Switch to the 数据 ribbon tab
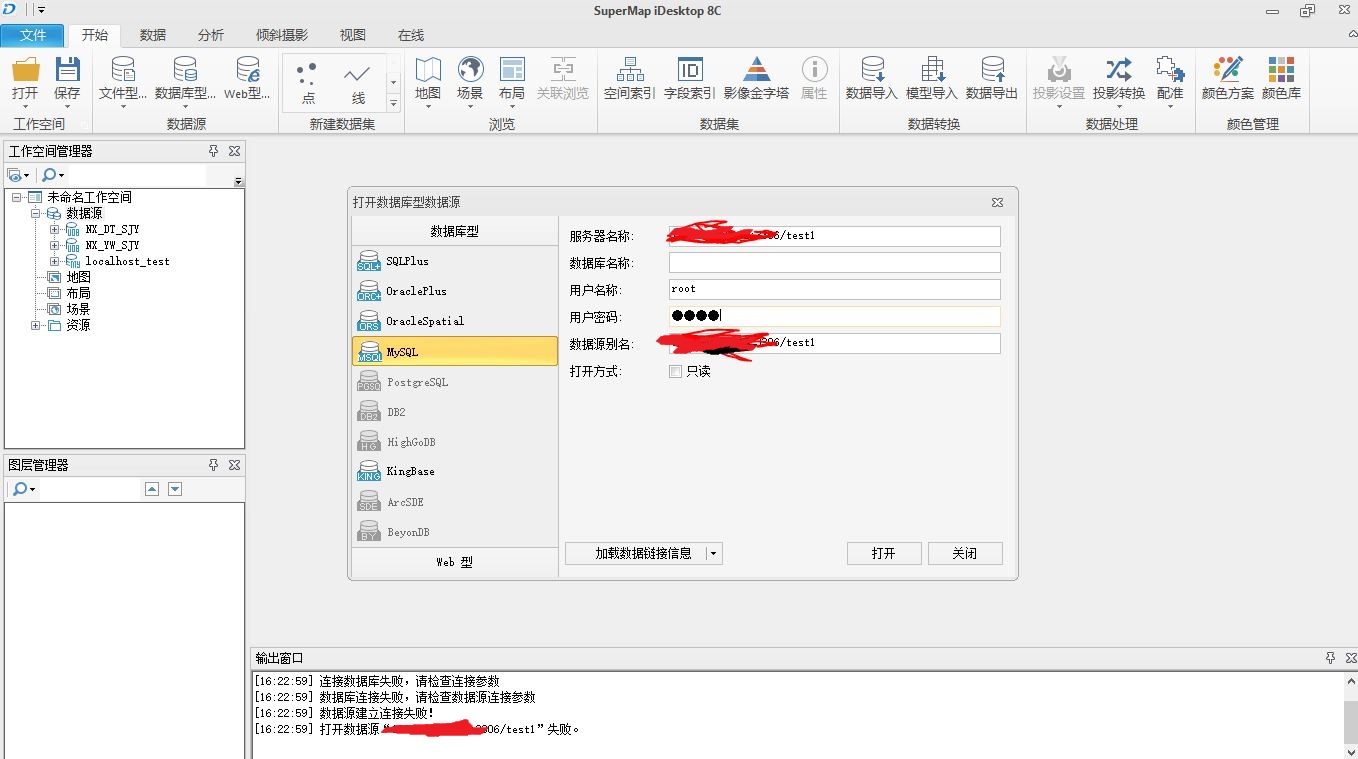The image size is (1358, 759). click(x=153, y=35)
